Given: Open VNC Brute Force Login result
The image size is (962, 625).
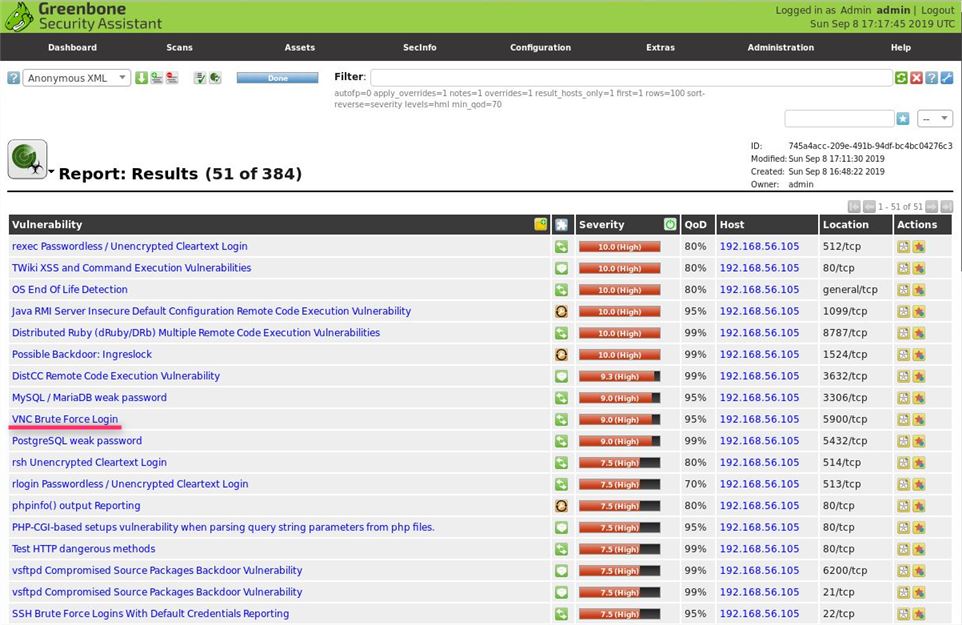Looking at the screenshot, I should [x=65, y=419].
